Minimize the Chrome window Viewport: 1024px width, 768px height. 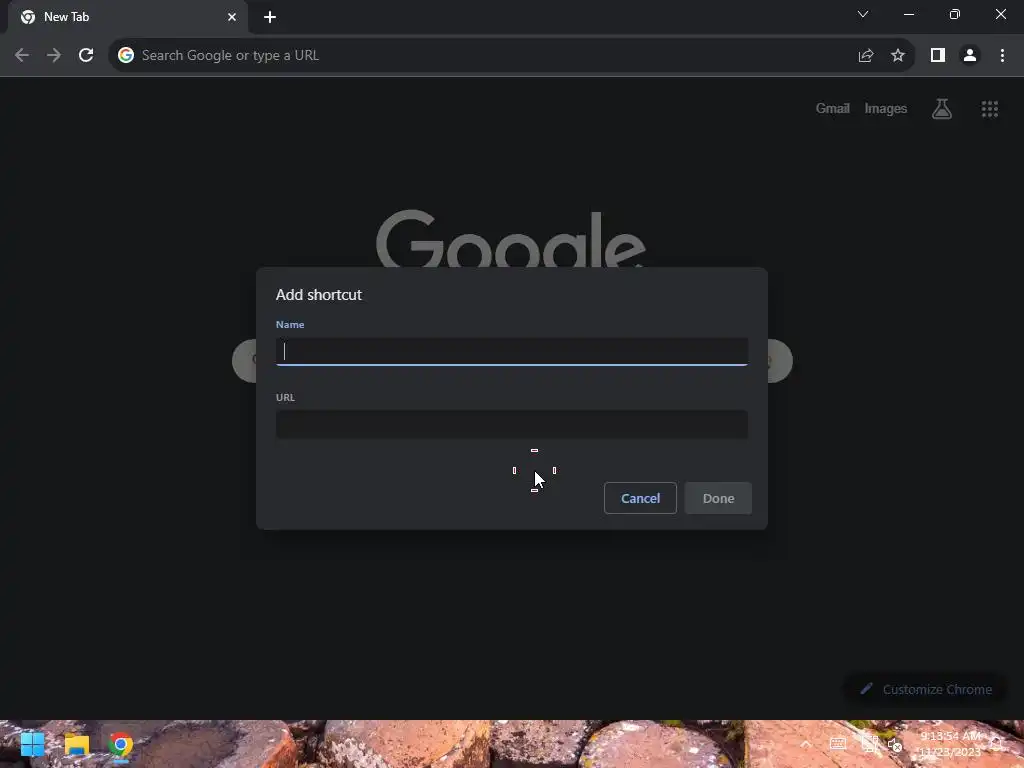pos(908,14)
